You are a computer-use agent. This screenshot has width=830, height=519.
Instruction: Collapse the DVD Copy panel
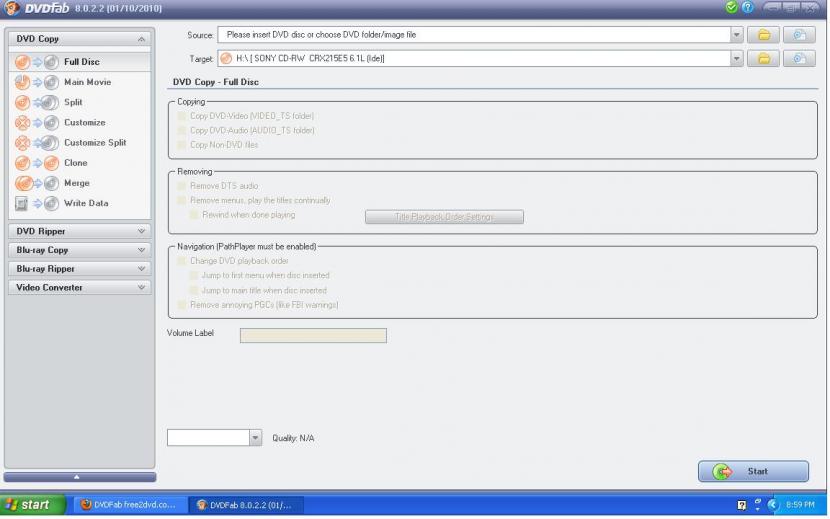(x=142, y=39)
